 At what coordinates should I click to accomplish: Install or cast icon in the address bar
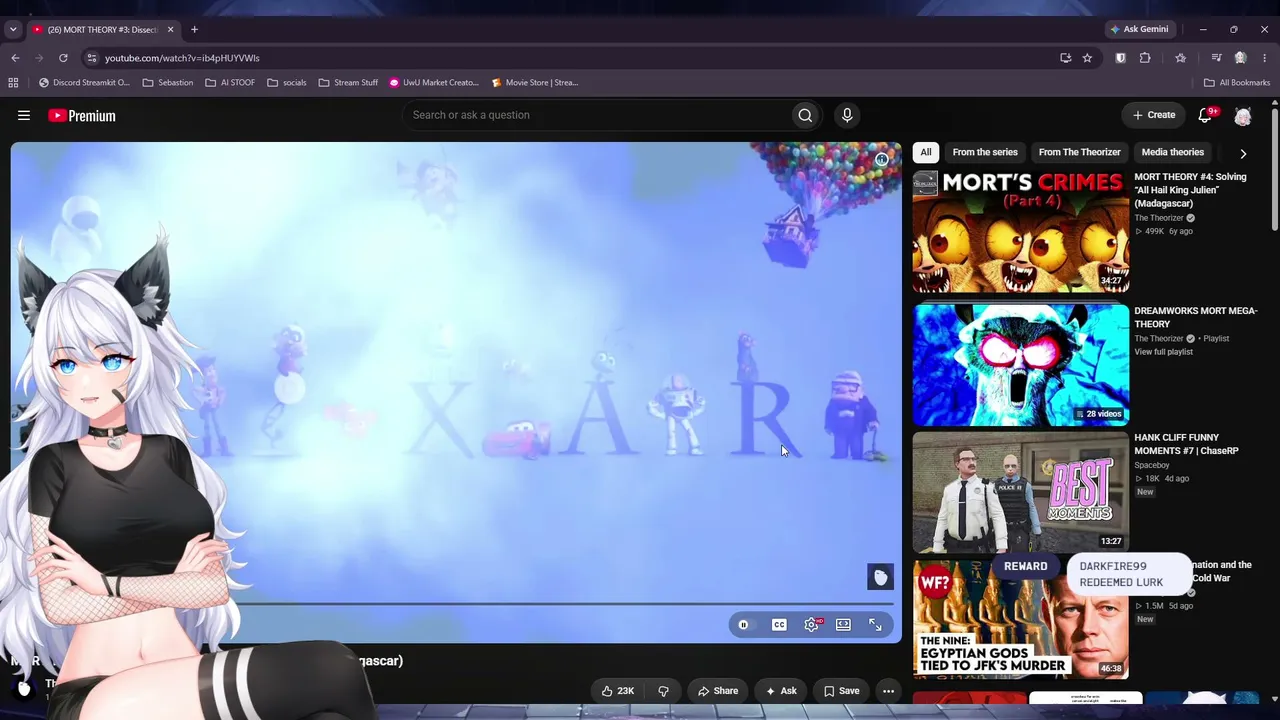click(1066, 58)
